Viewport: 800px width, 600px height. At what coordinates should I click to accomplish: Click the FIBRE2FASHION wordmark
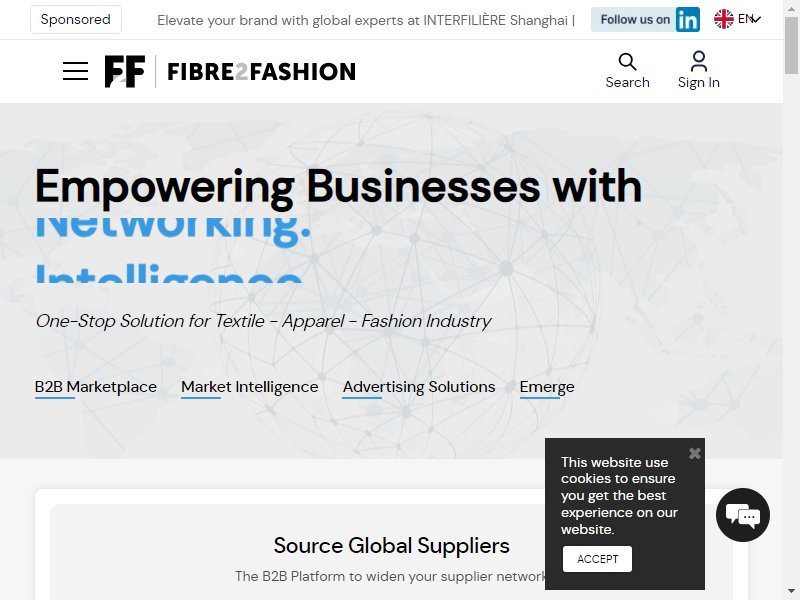261,71
